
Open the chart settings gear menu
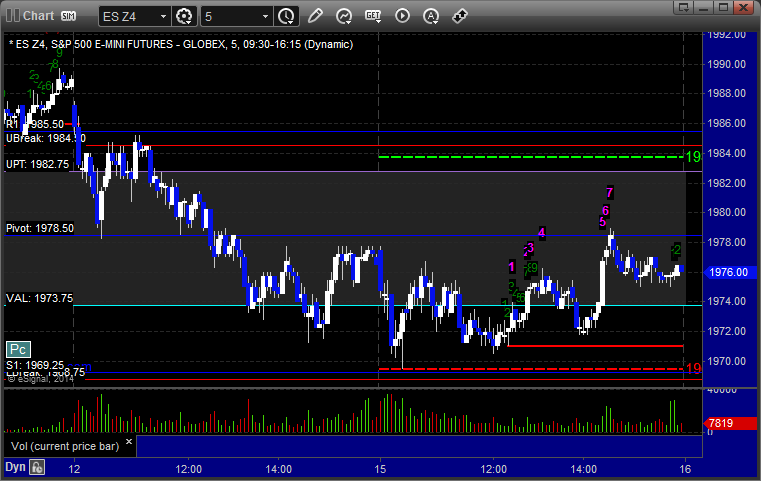click(x=184, y=17)
